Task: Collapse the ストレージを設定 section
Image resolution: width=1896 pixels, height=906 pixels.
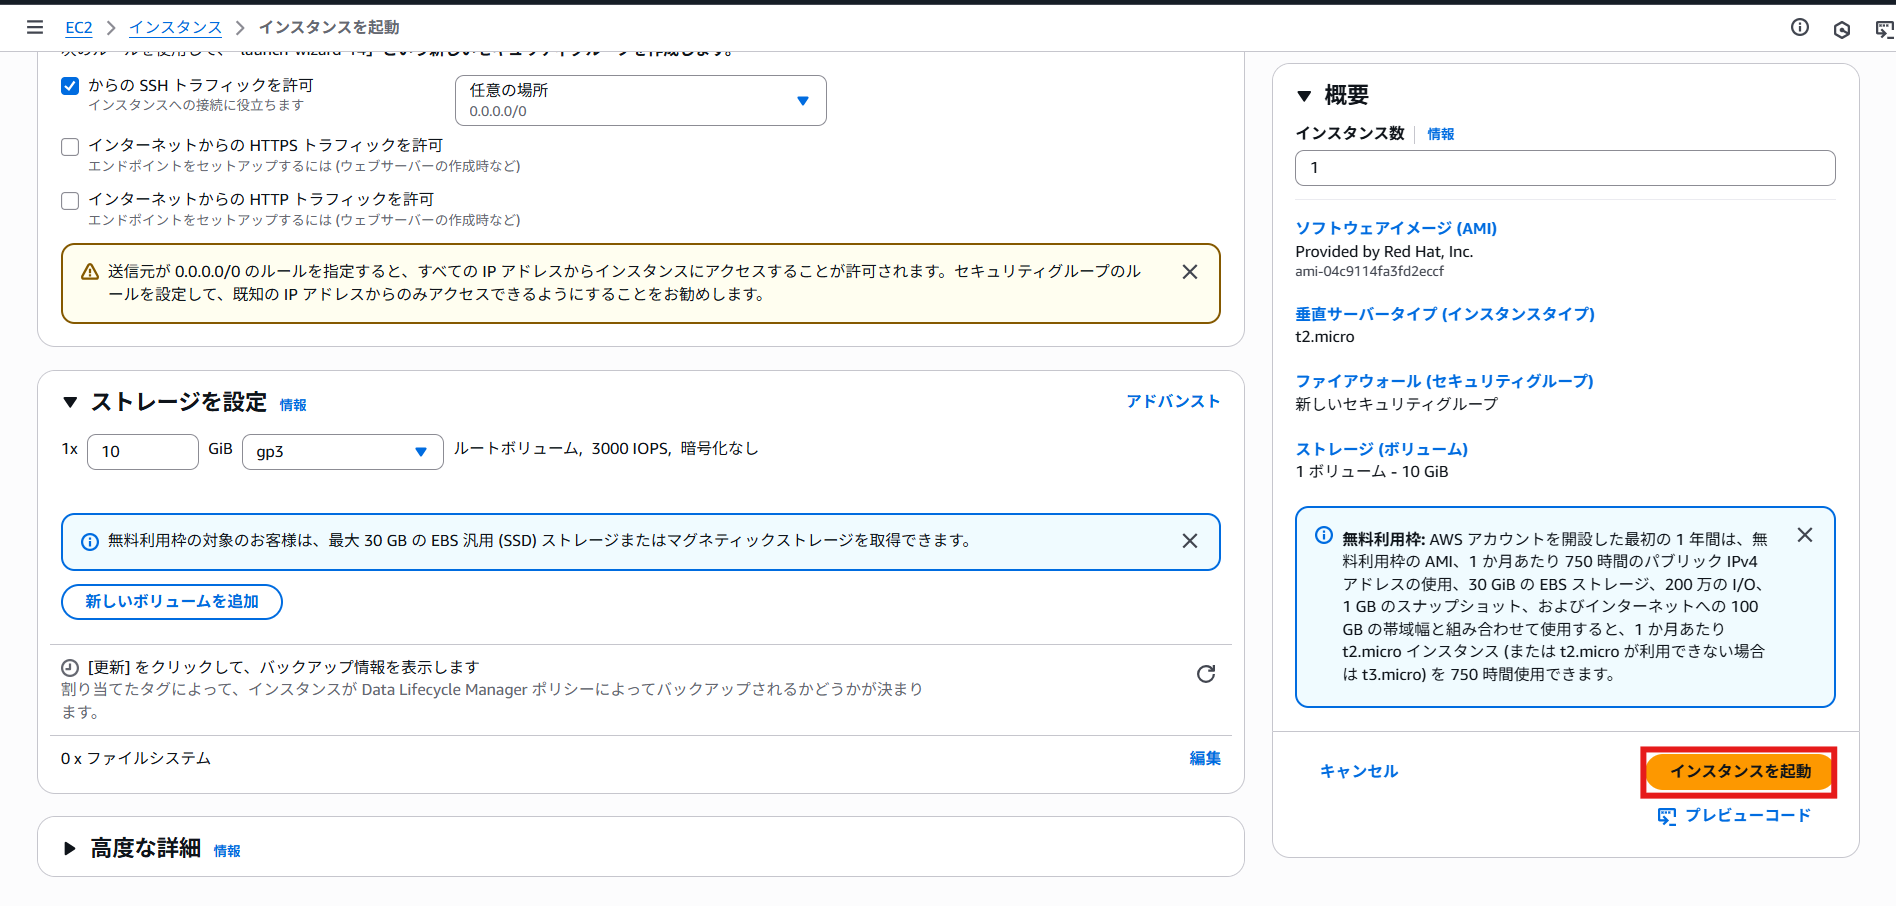Action: point(70,402)
